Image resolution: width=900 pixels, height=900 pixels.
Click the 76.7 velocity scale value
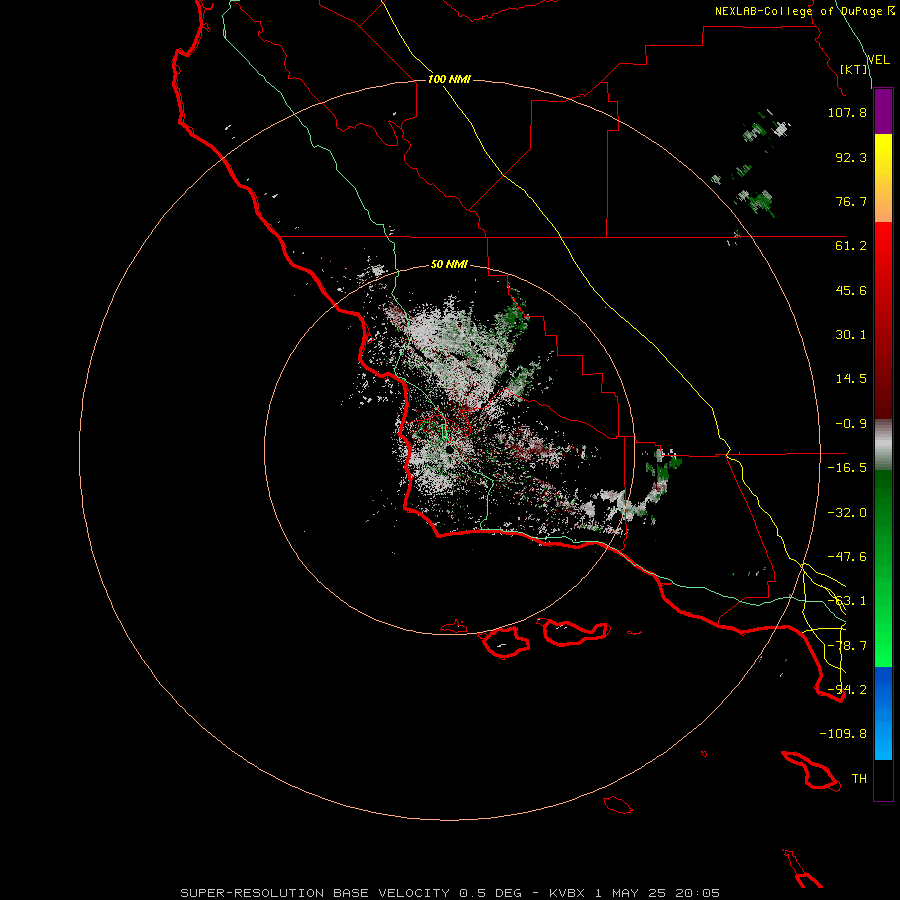click(851, 201)
